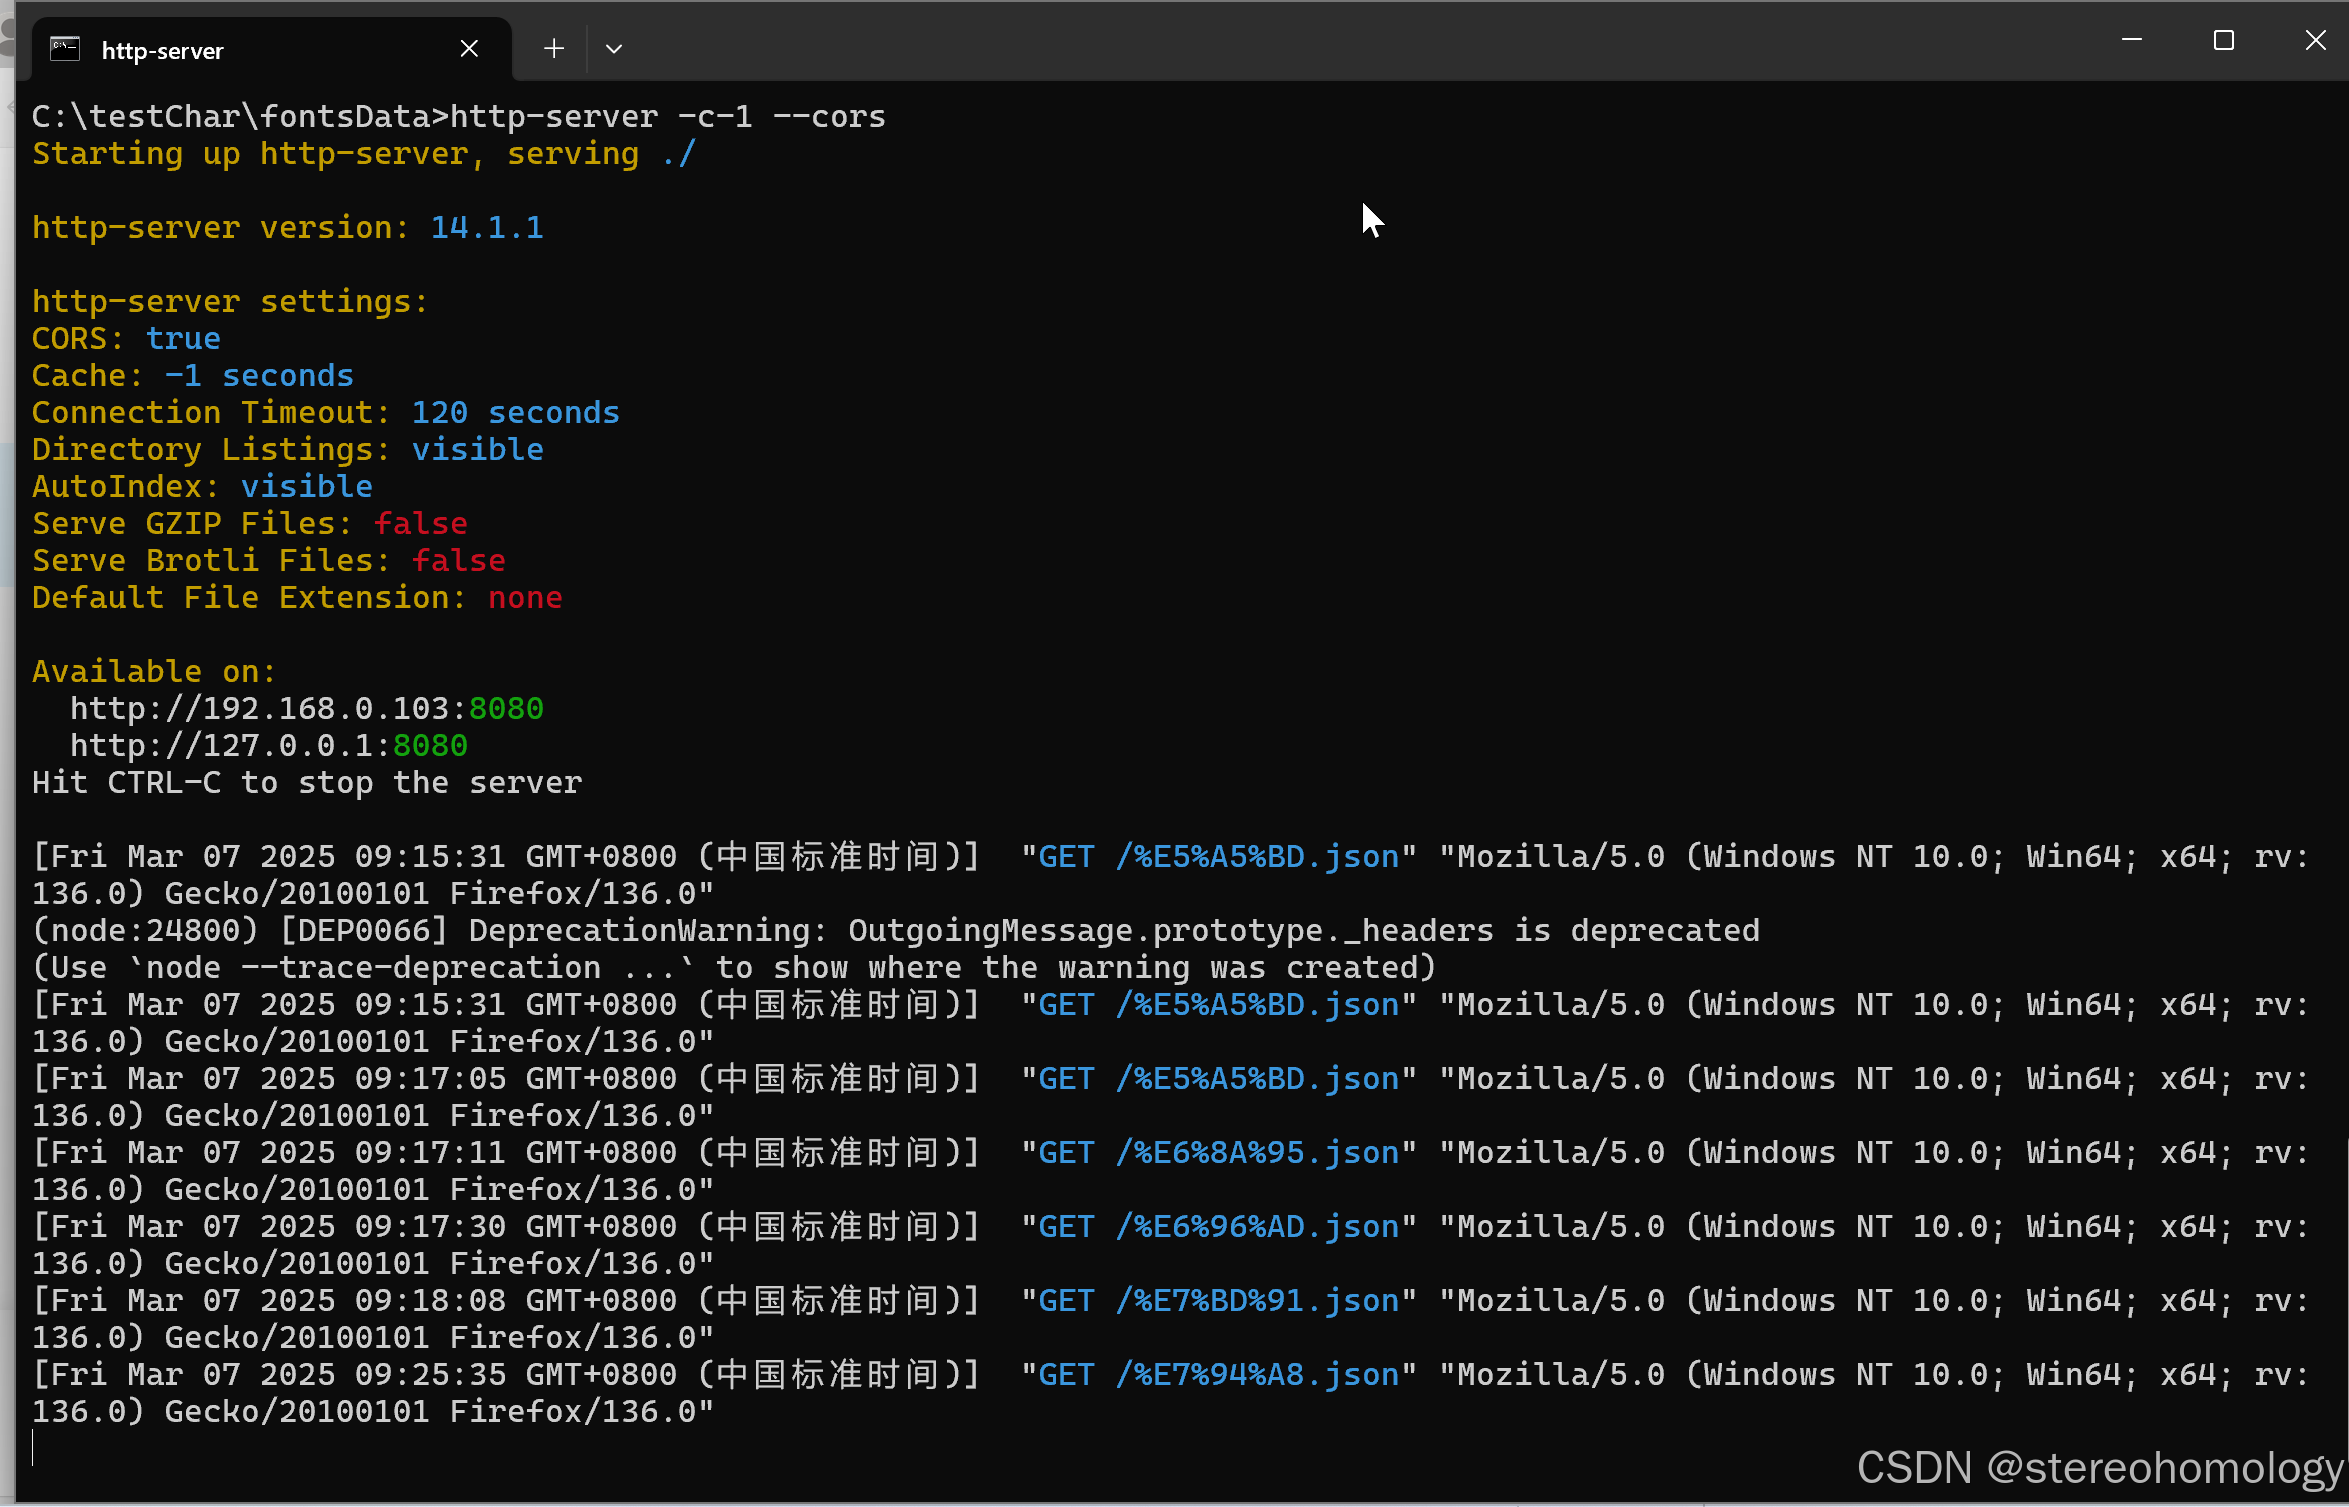Maximize the terminal window

point(2223,41)
